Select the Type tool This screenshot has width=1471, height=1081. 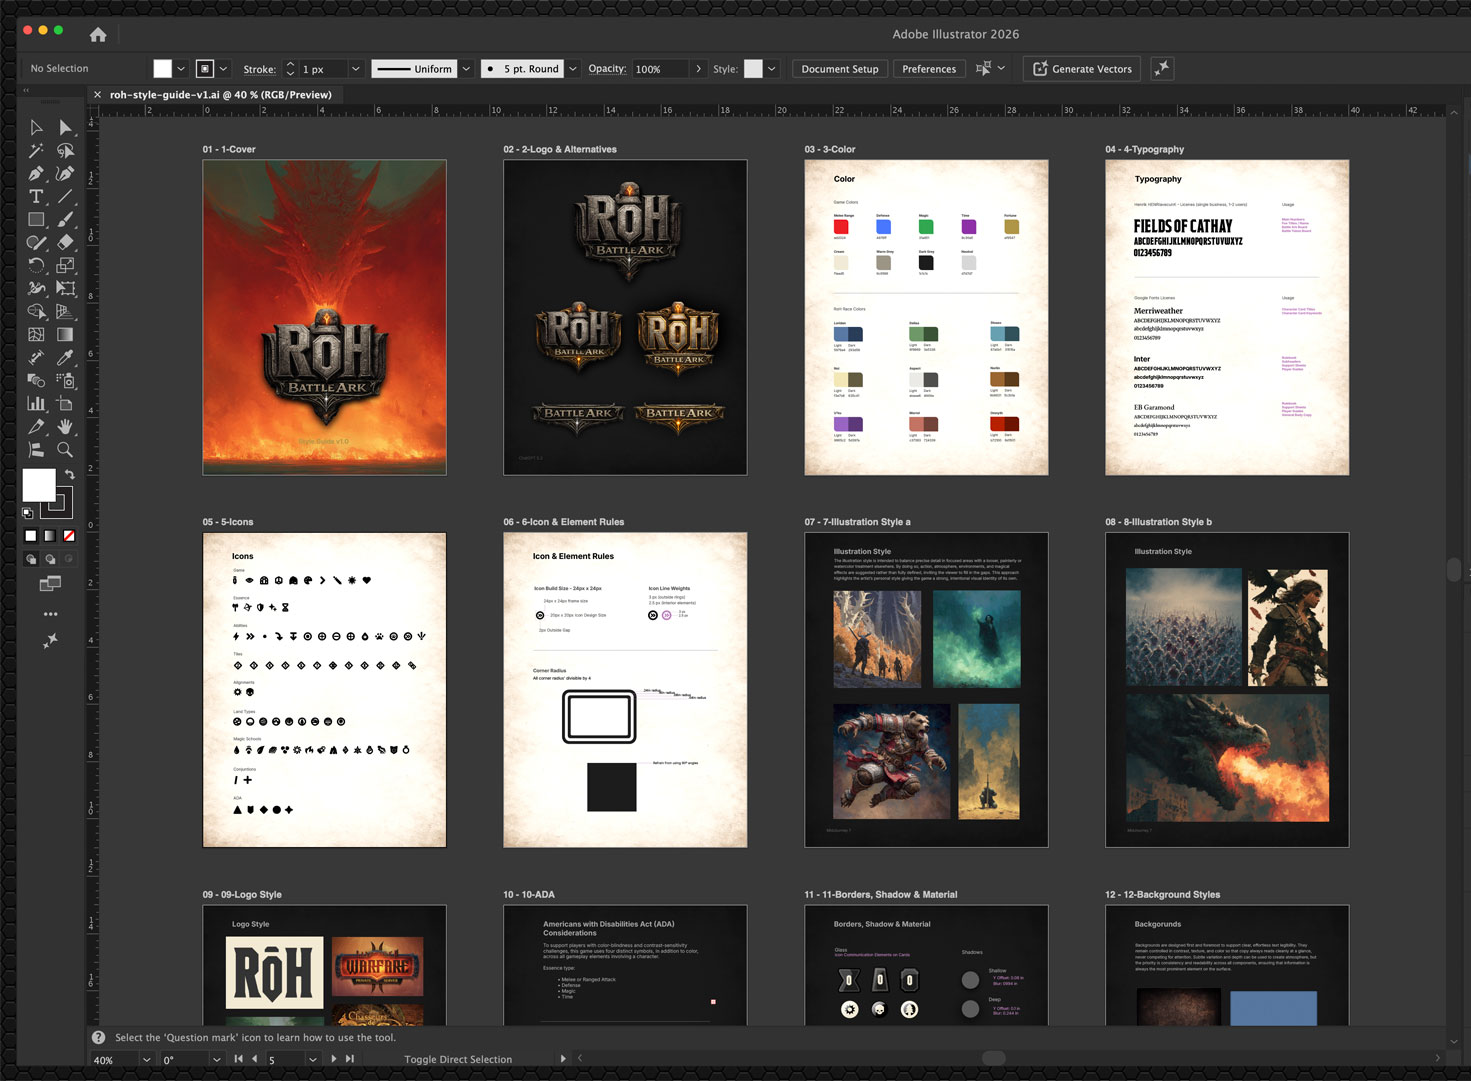click(36, 196)
